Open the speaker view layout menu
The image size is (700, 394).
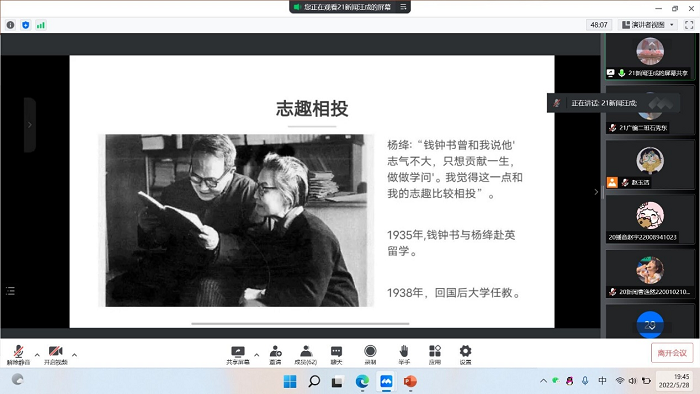(x=648, y=25)
